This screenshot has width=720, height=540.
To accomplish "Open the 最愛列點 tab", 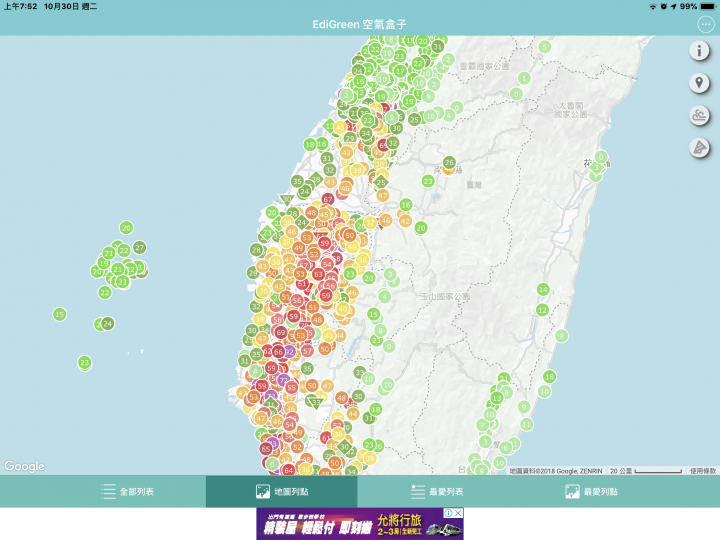I will pyautogui.click(x=591, y=491).
